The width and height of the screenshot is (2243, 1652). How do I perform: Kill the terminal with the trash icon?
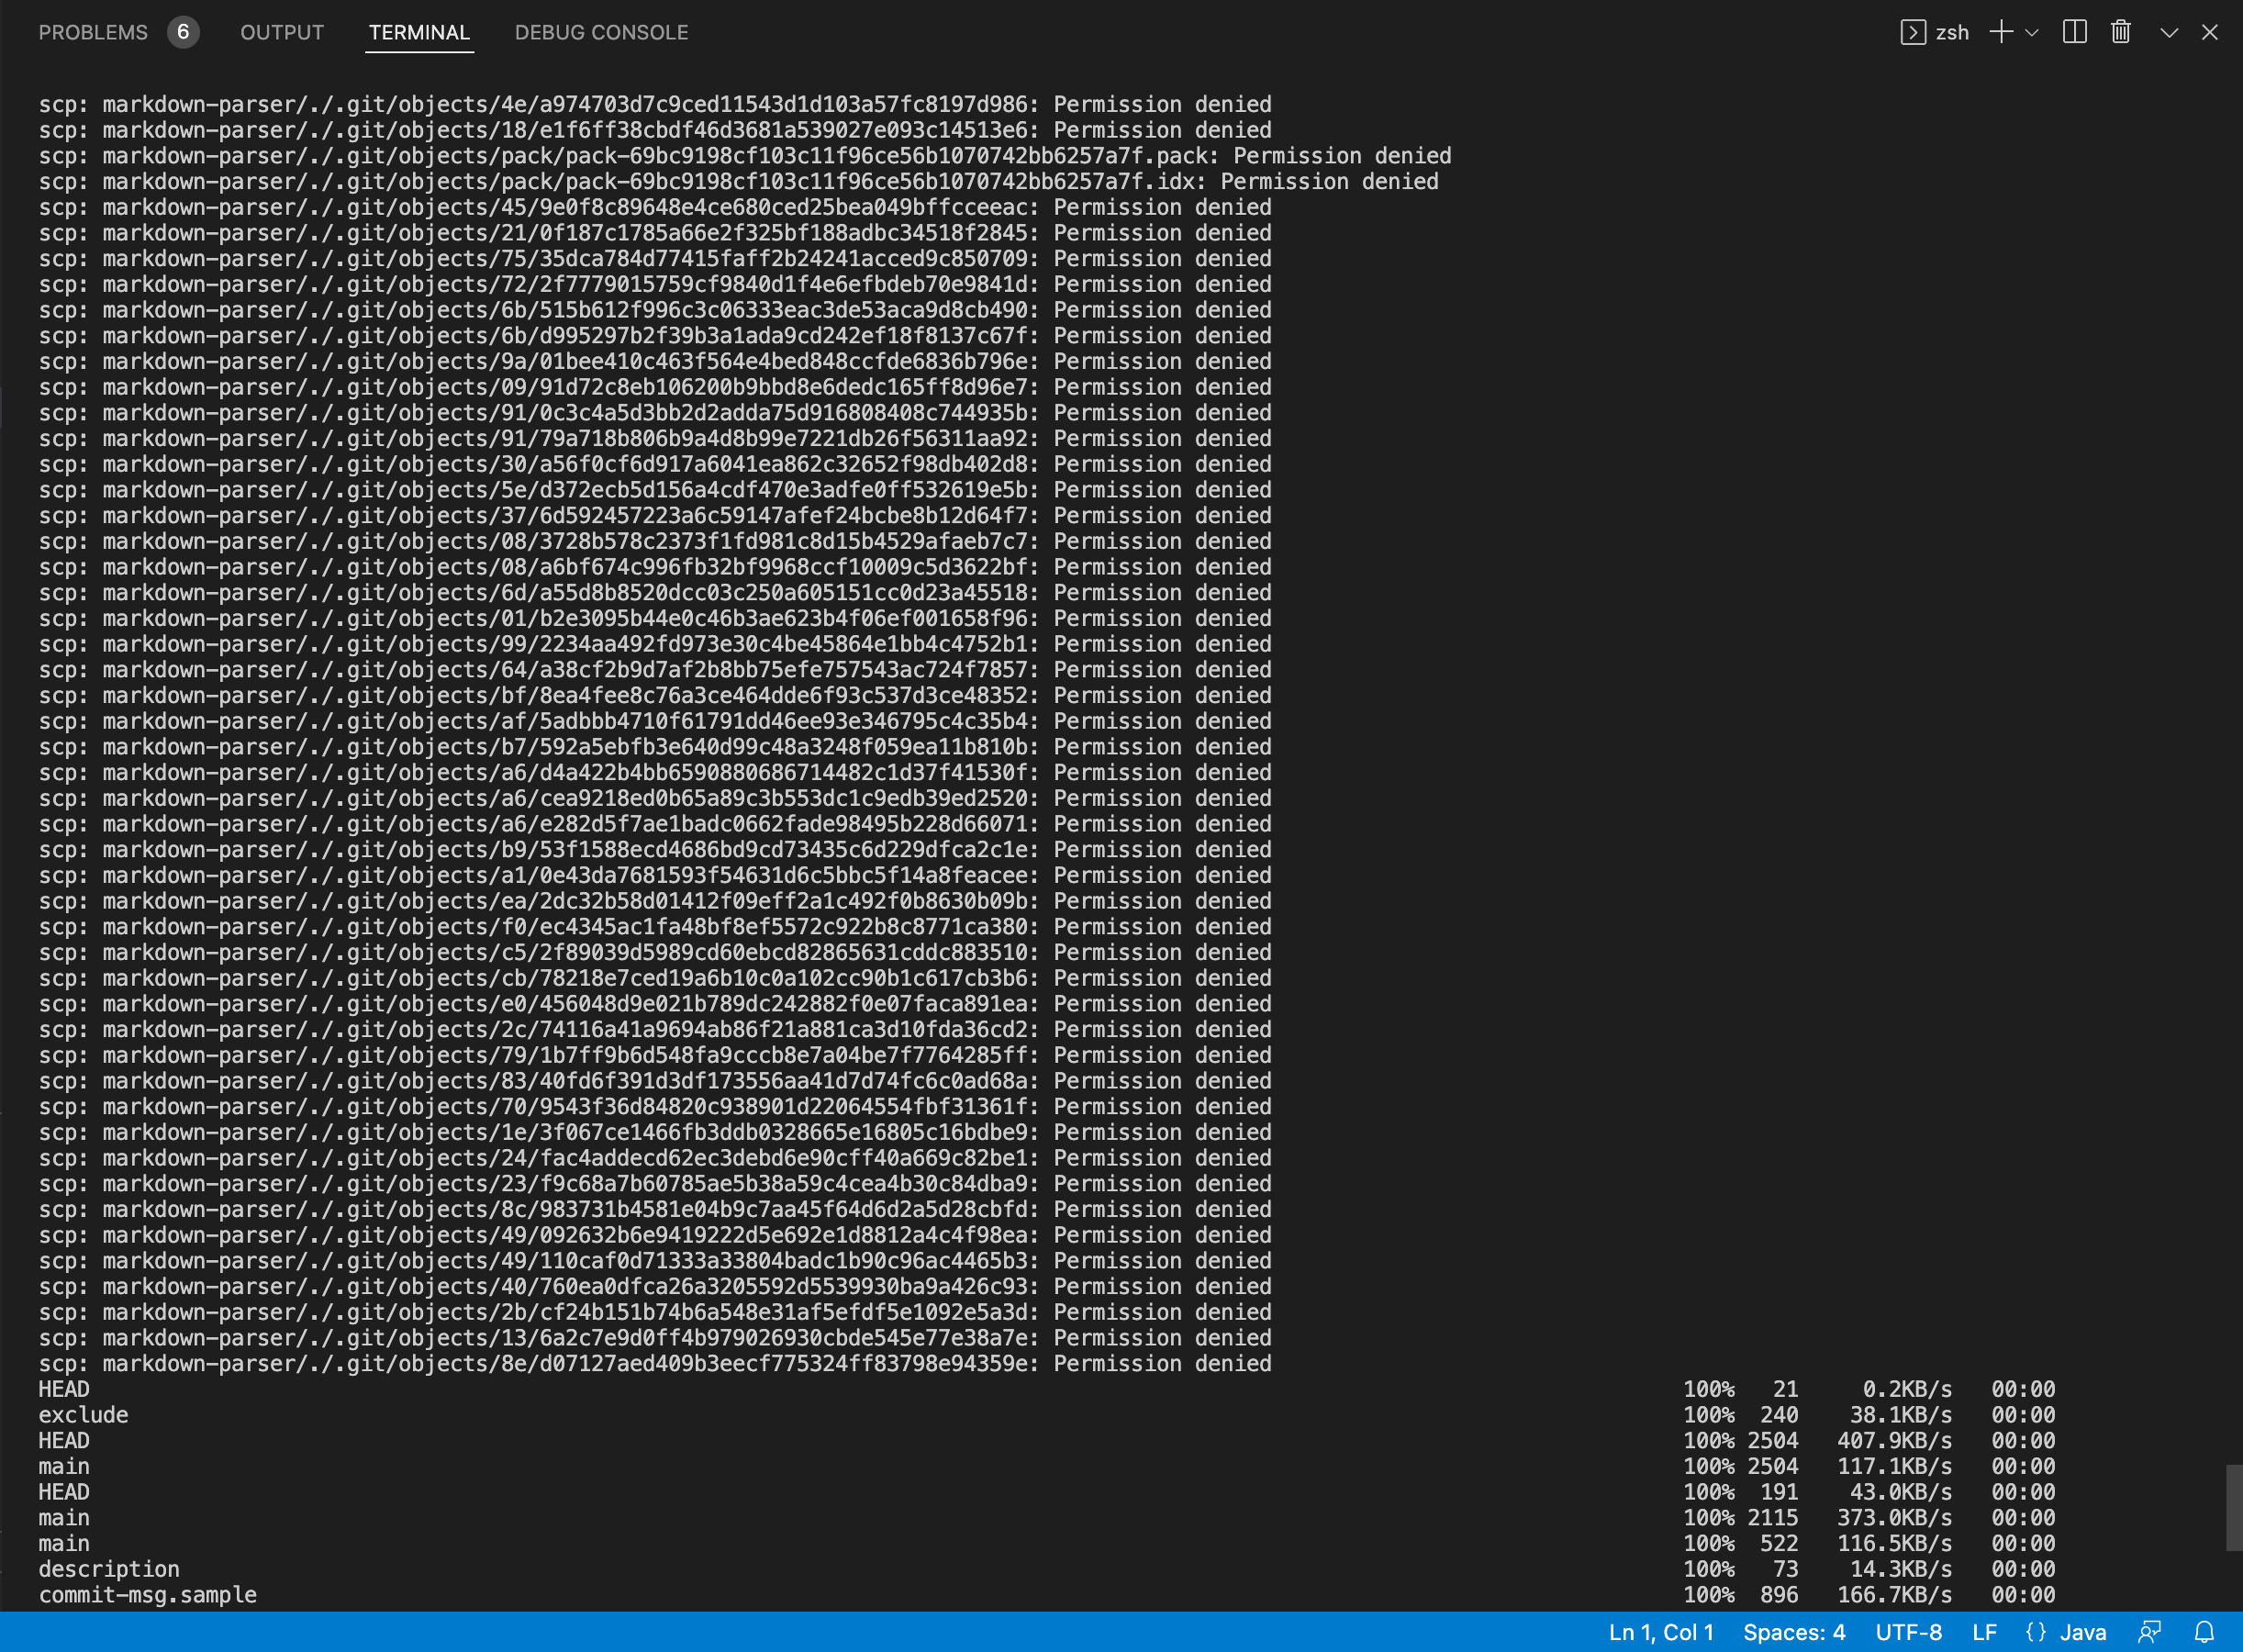point(2119,32)
